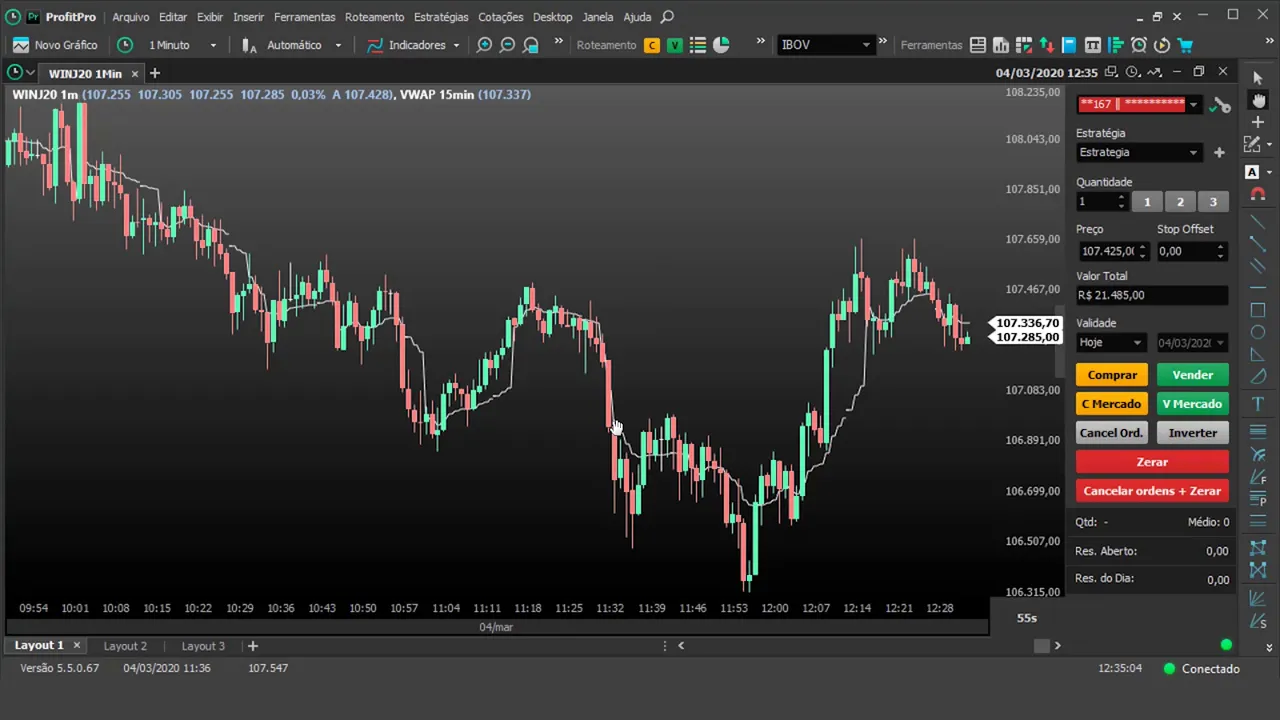
Task: Click the red Zerar button
Action: tap(1152, 462)
